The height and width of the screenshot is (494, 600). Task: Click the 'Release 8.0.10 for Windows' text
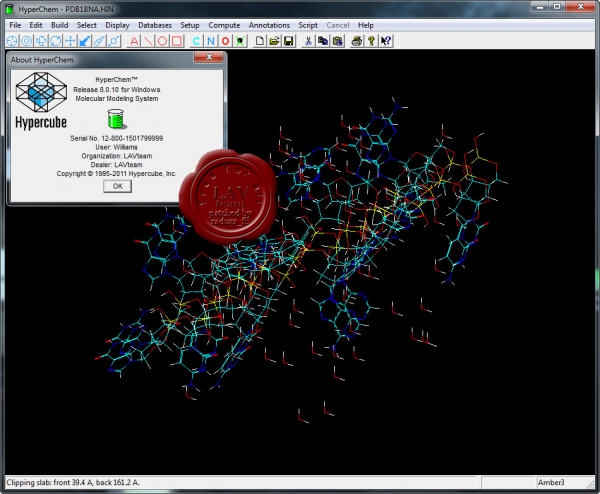click(x=117, y=90)
